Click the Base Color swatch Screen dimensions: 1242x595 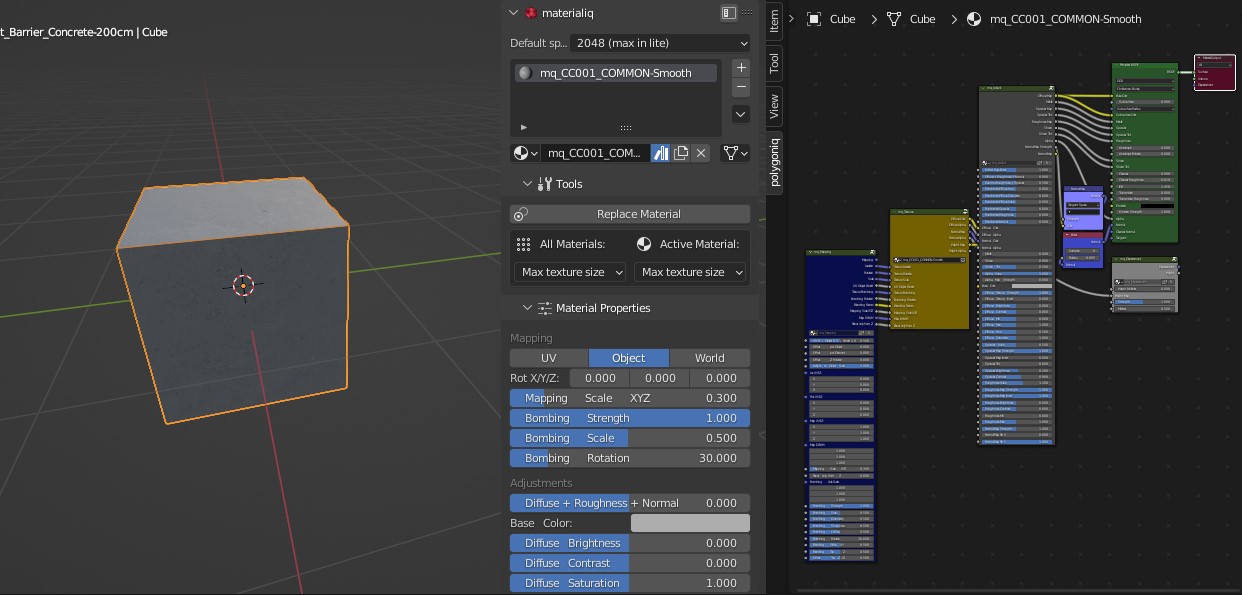point(690,522)
